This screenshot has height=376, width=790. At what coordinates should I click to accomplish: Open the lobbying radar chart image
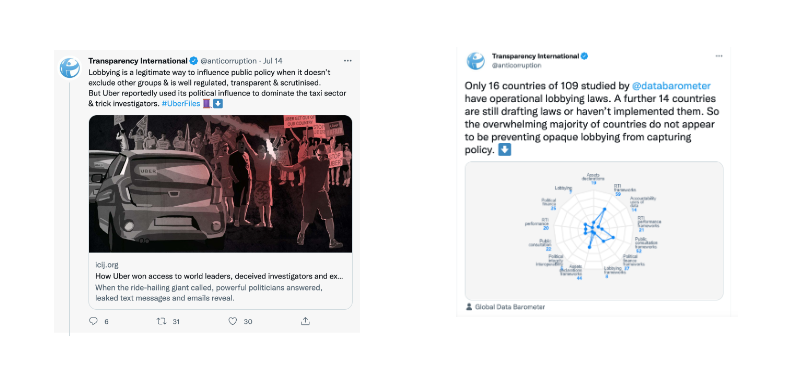click(x=594, y=231)
